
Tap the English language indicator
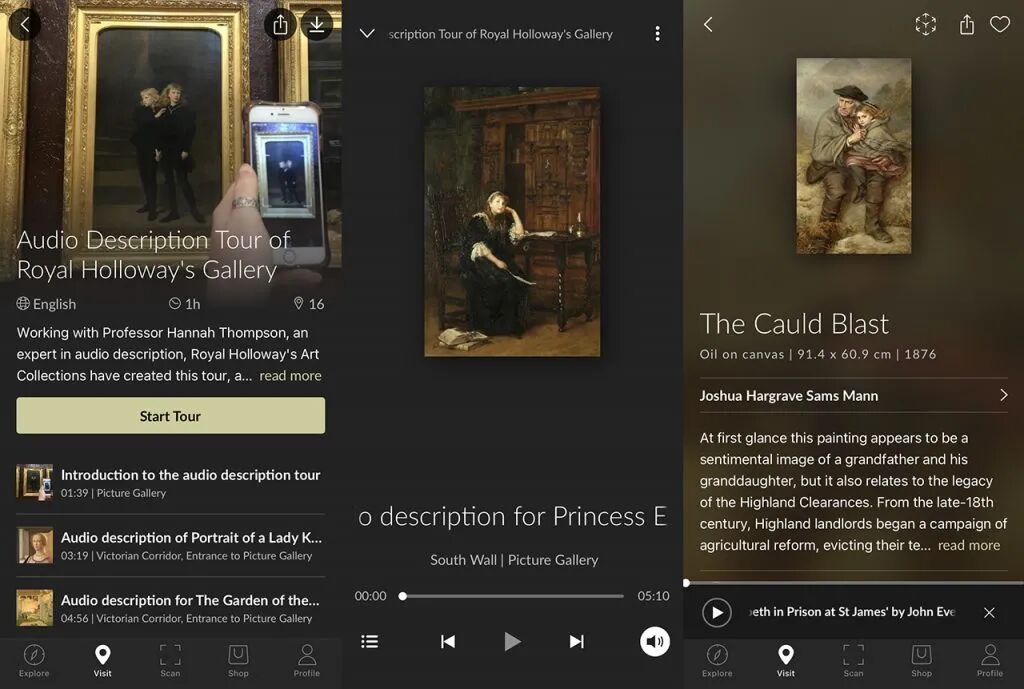click(x=46, y=304)
